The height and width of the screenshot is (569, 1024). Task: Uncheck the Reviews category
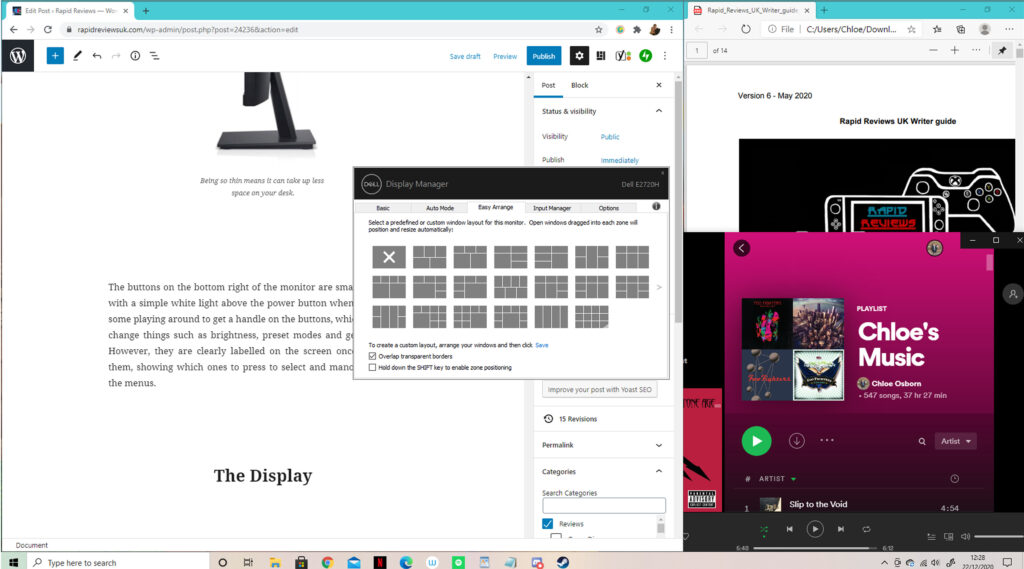click(547, 524)
